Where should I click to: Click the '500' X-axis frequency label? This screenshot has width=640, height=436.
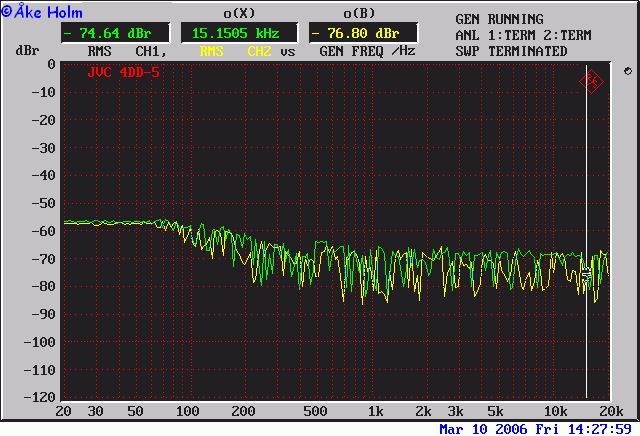(315, 411)
